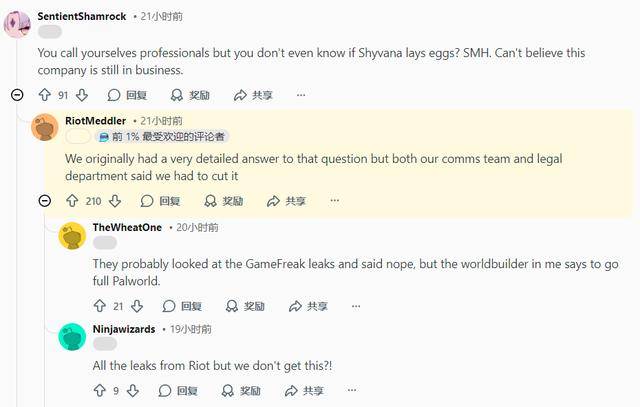Share Ninjawizards' comment

(303, 391)
